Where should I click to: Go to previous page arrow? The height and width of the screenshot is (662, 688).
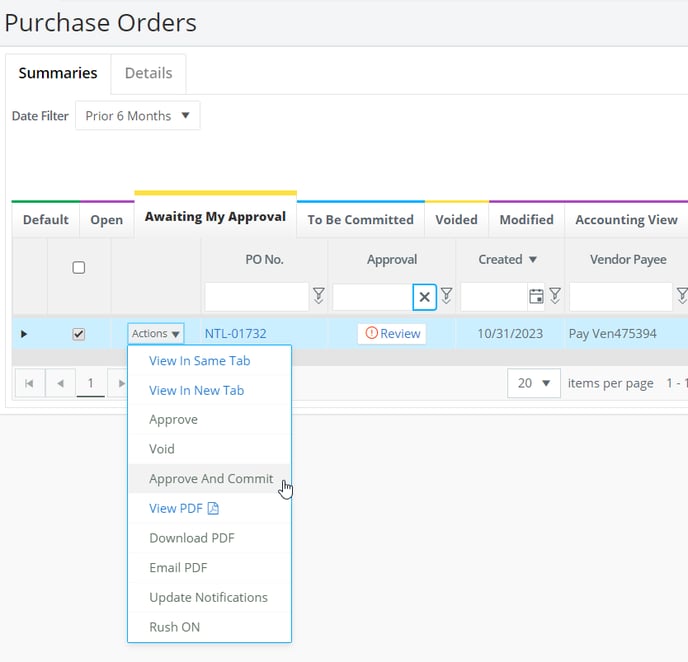tap(61, 383)
